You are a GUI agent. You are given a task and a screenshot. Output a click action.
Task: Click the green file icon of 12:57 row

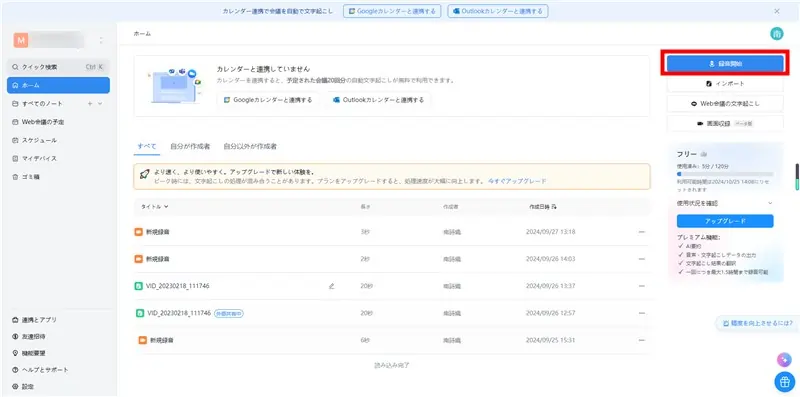(x=140, y=313)
